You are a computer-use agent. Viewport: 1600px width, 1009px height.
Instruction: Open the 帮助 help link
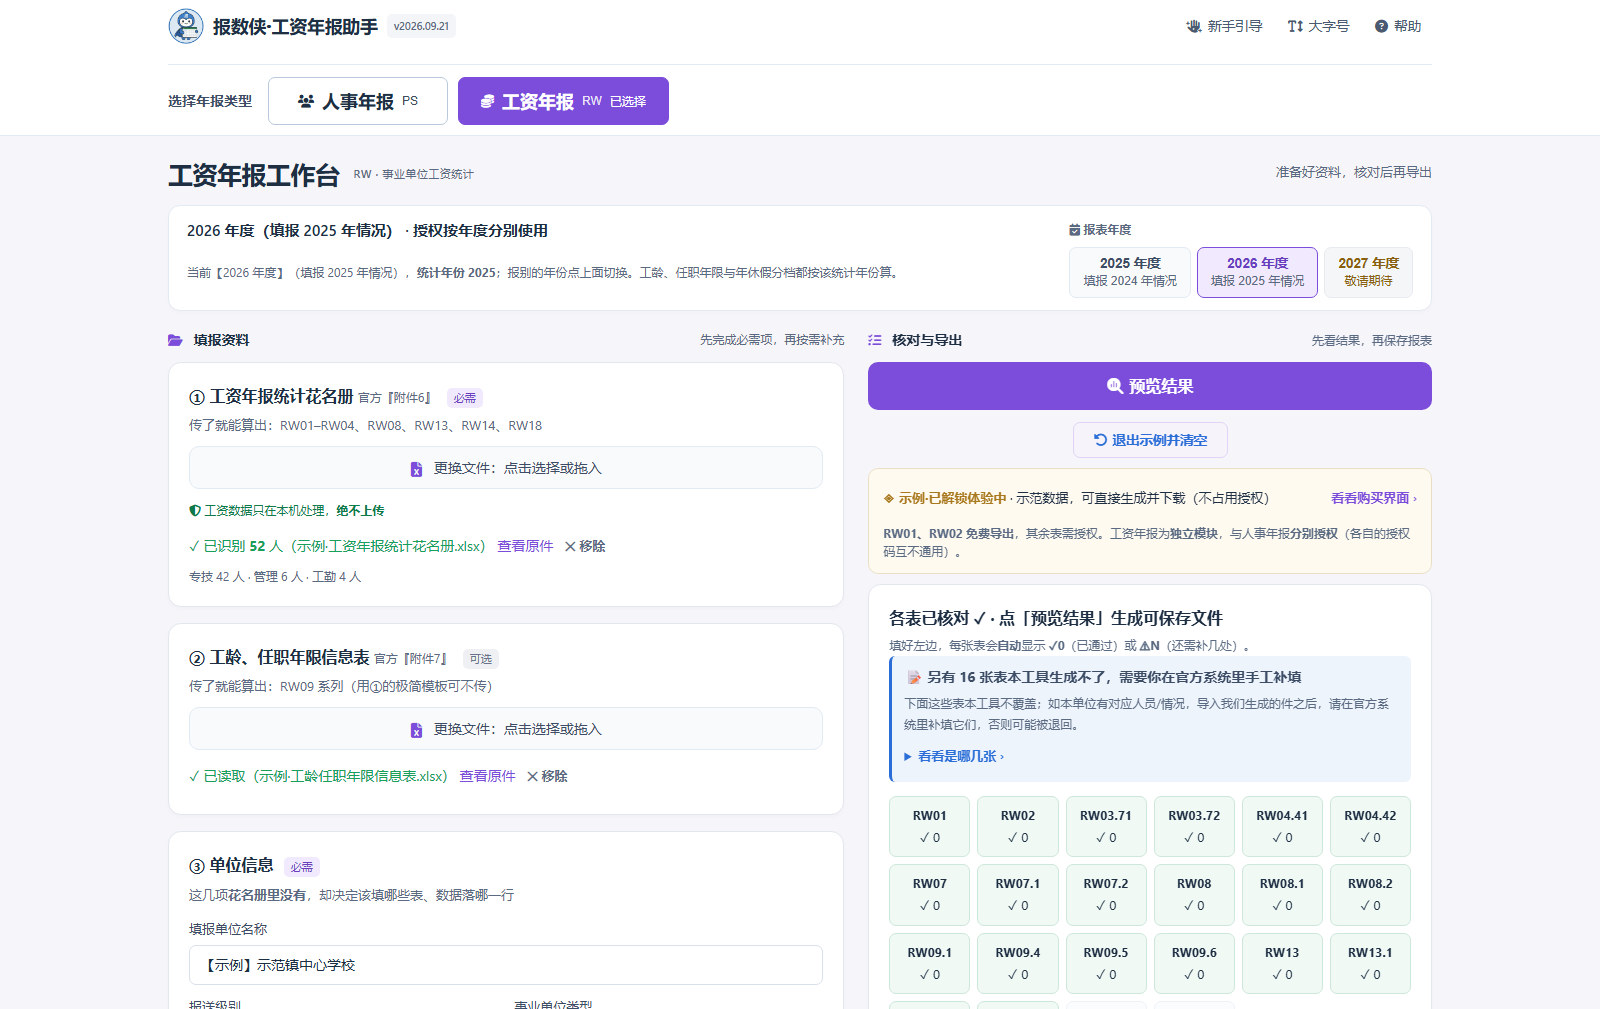pos(1398,26)
